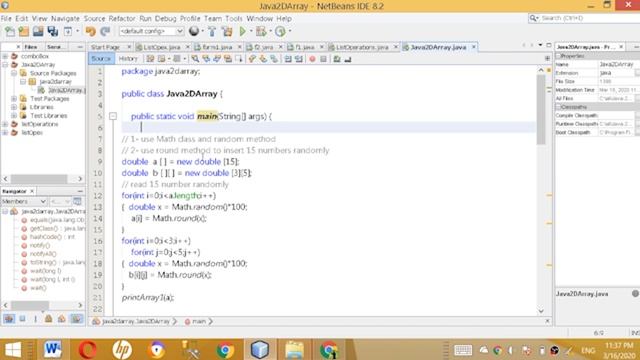Viewport: 640px width, 360px height.
Task: Open the Tools menu
Action: coord(233,19)
